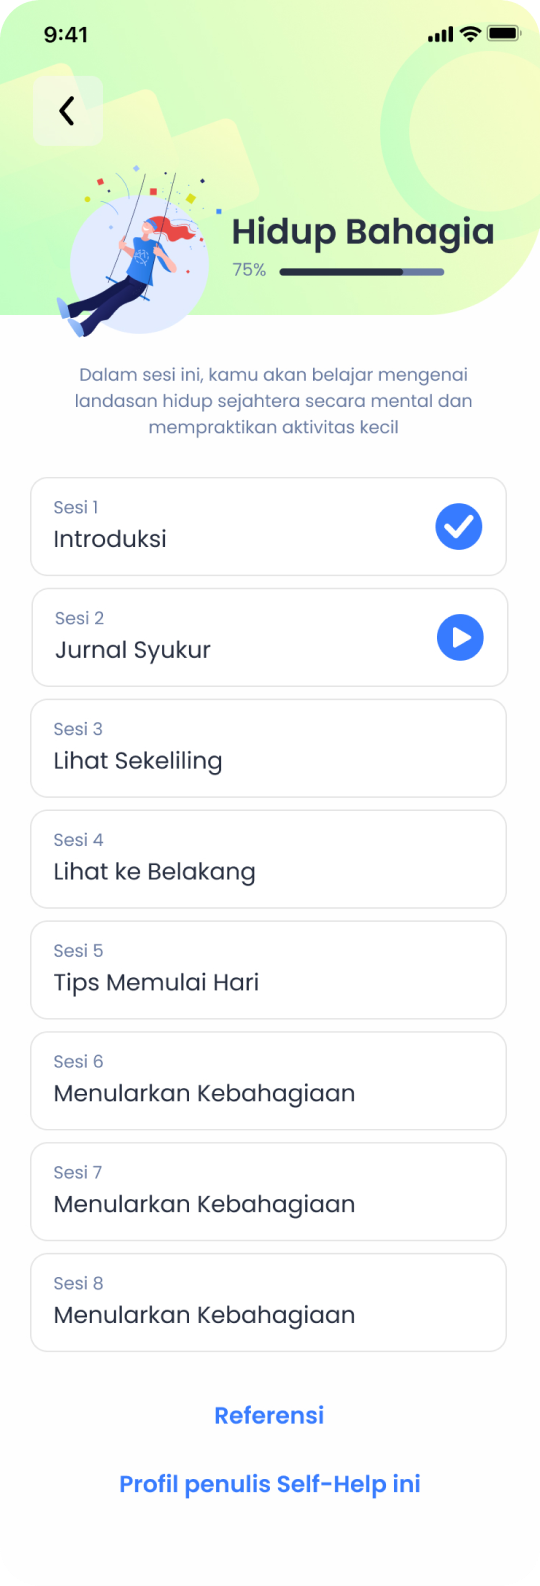Click the cellular signal bars icon

point(440,35)
